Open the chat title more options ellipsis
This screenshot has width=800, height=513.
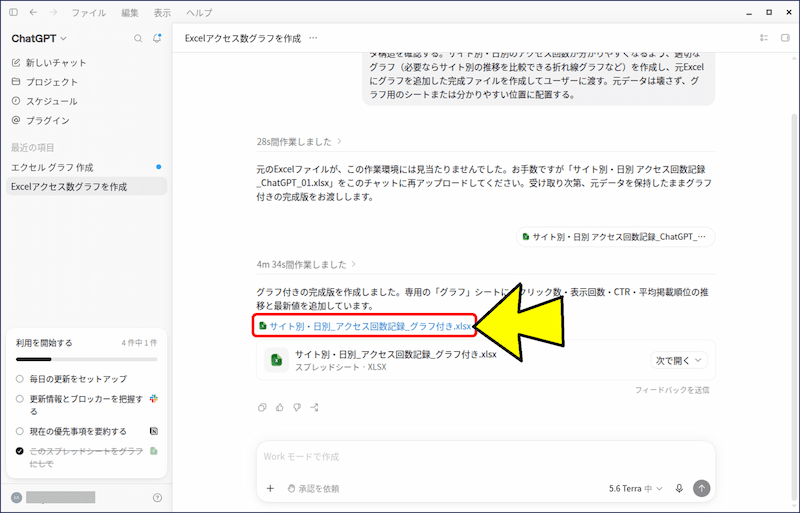(x=313, y=38)
